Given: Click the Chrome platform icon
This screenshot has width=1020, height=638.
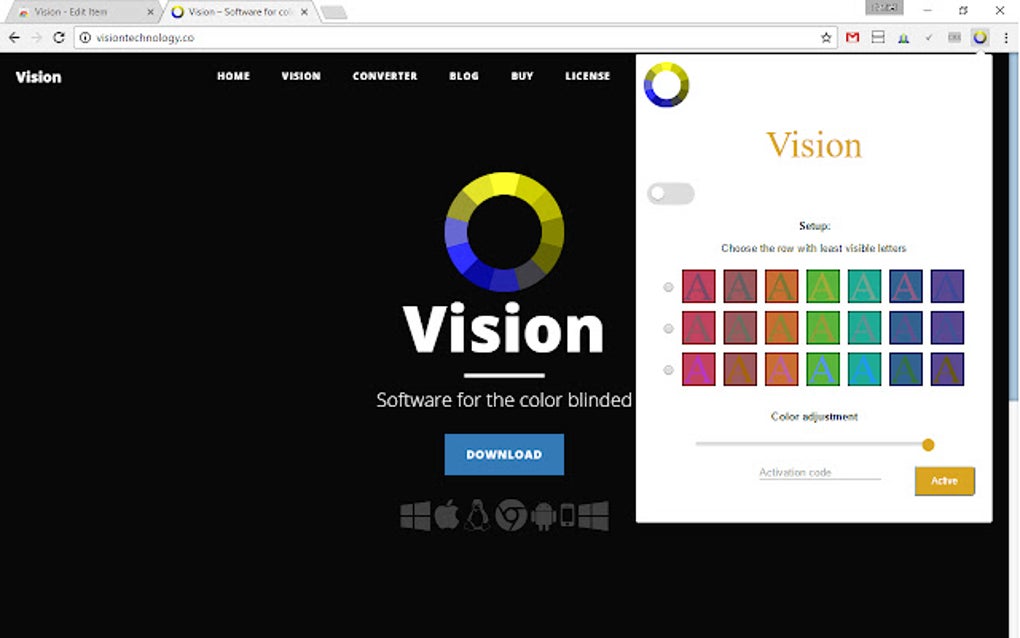Looking at the screenshot, I should [511, 516].
